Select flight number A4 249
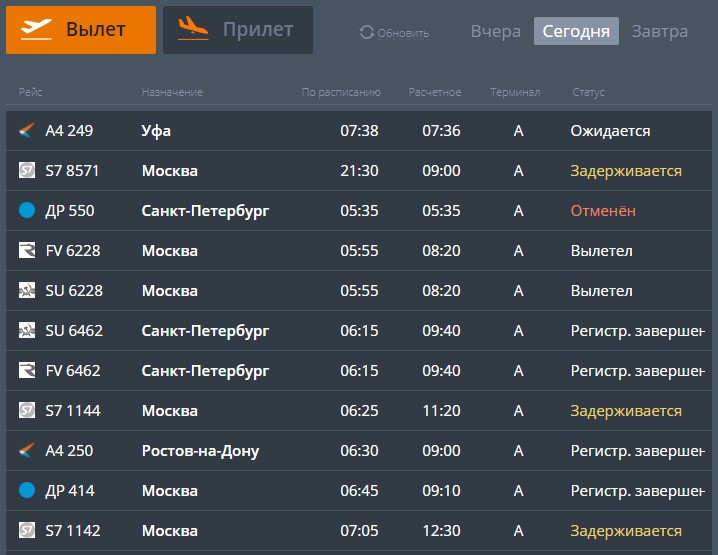Image resolution: width=718 pixels, height=555 pixels. [69, 131]
